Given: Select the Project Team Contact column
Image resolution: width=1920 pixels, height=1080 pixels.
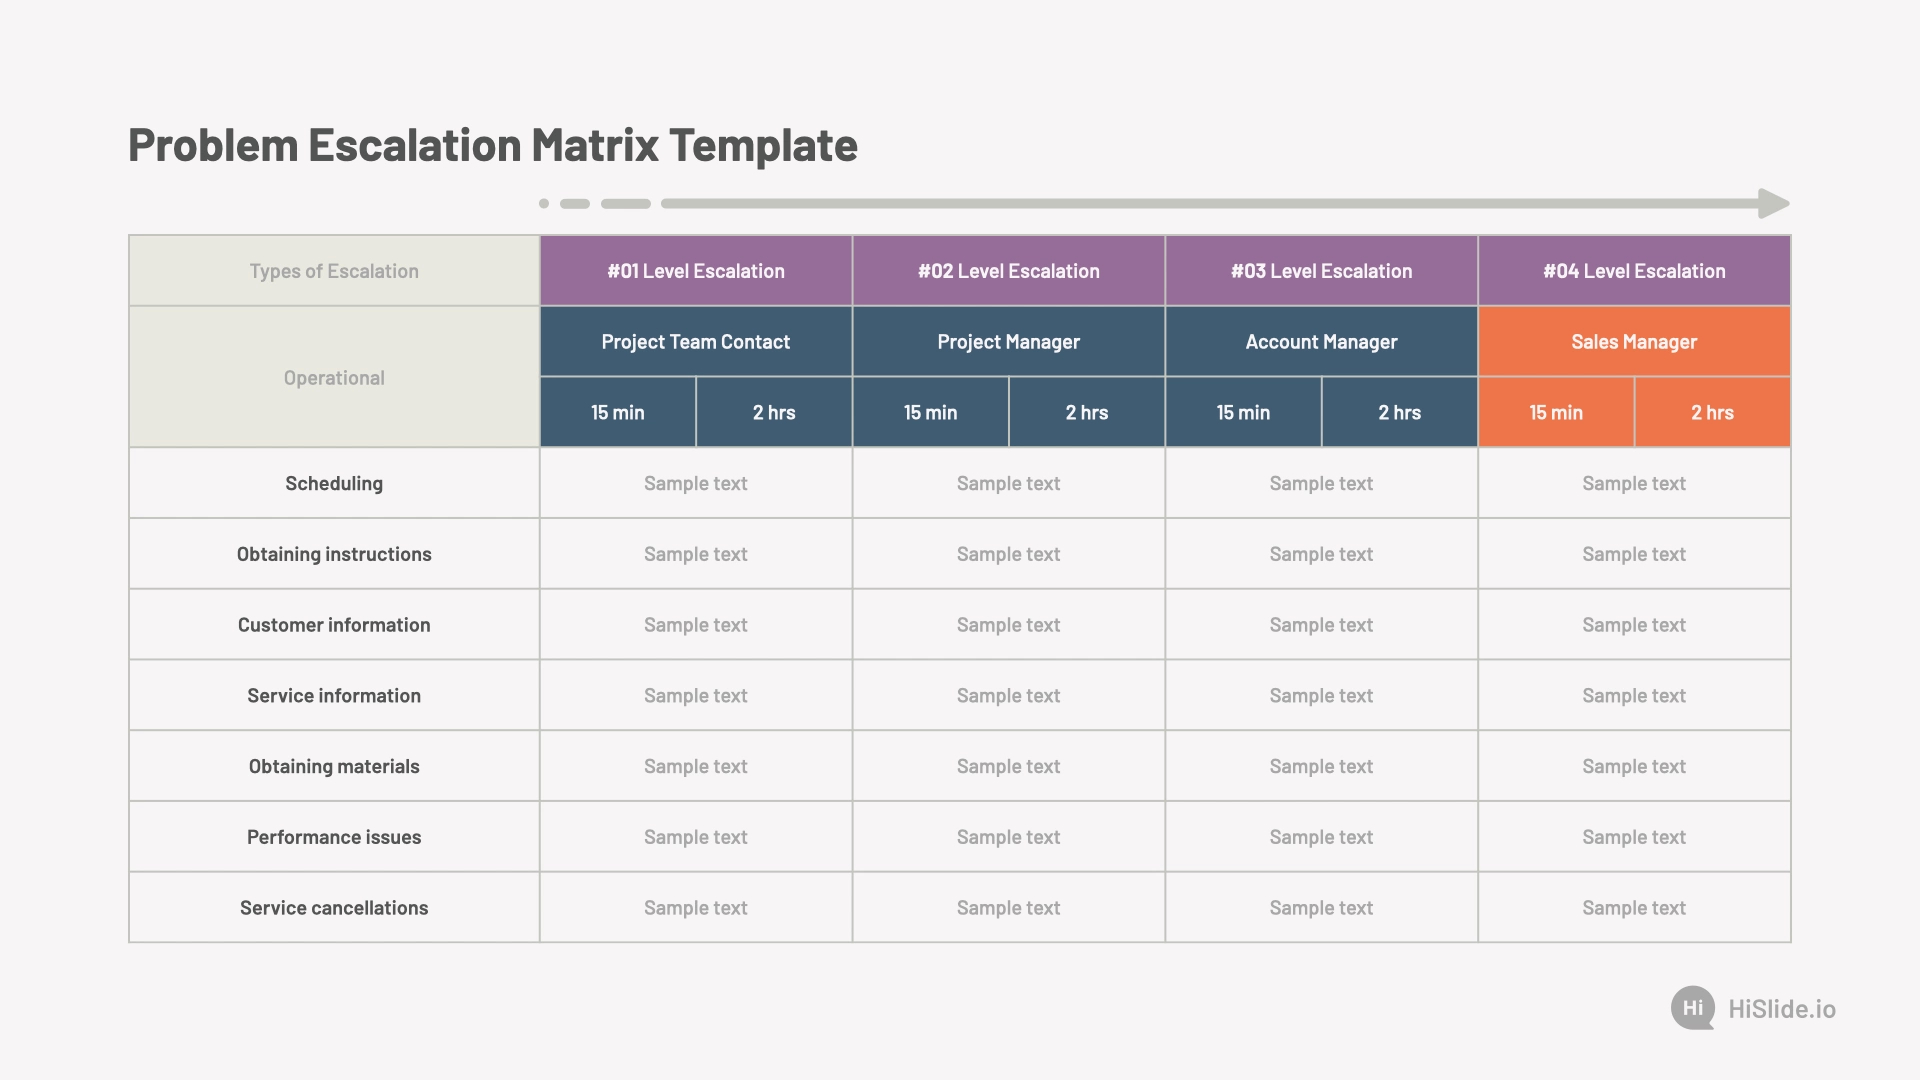Looking at the screenshot, I should (x=695, y=340).
